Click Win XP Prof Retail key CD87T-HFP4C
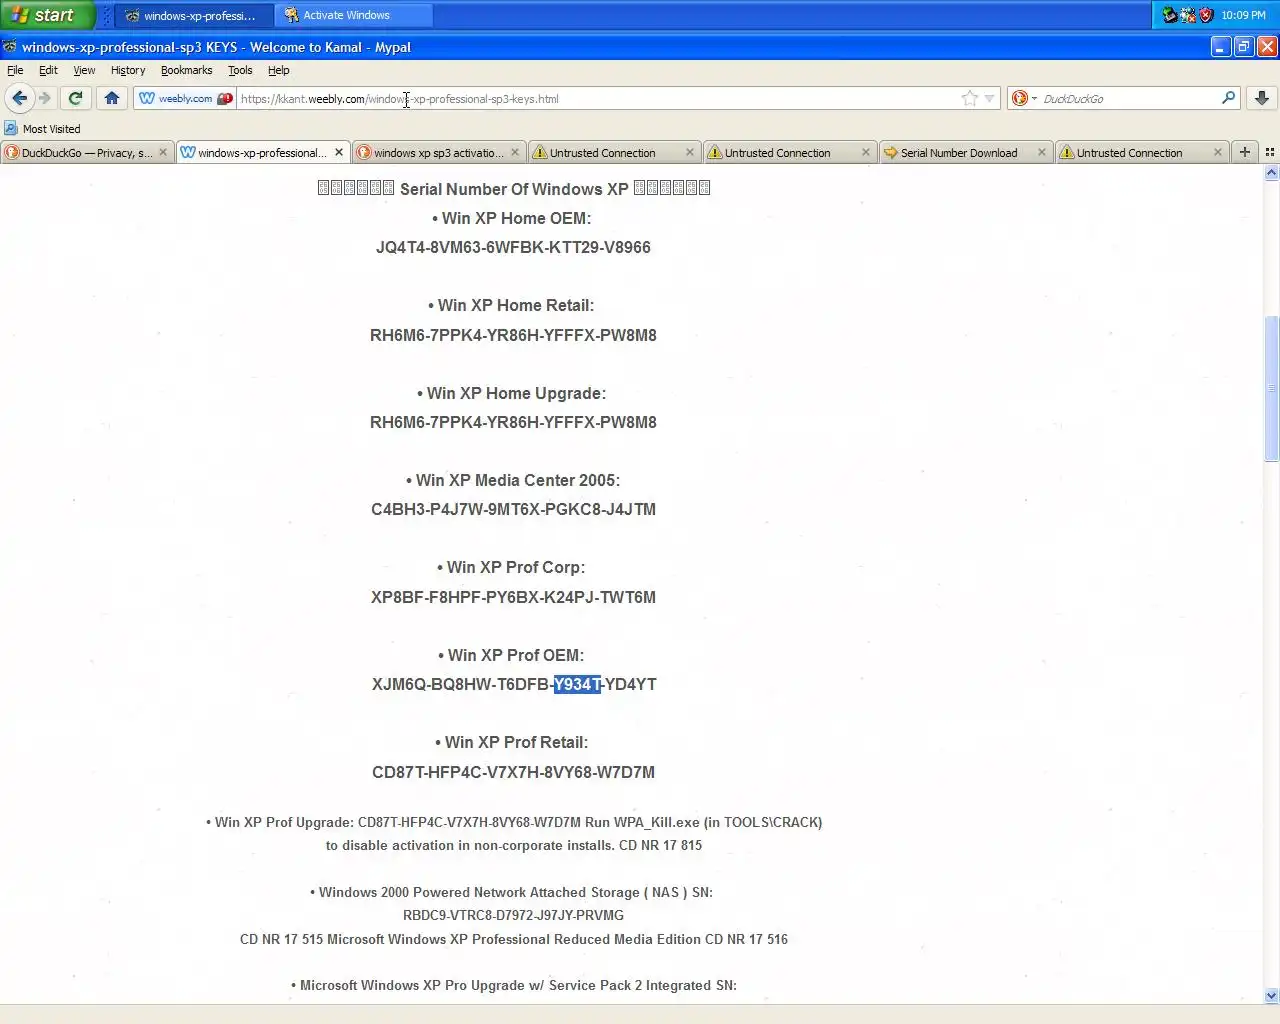 pos(513,772)
